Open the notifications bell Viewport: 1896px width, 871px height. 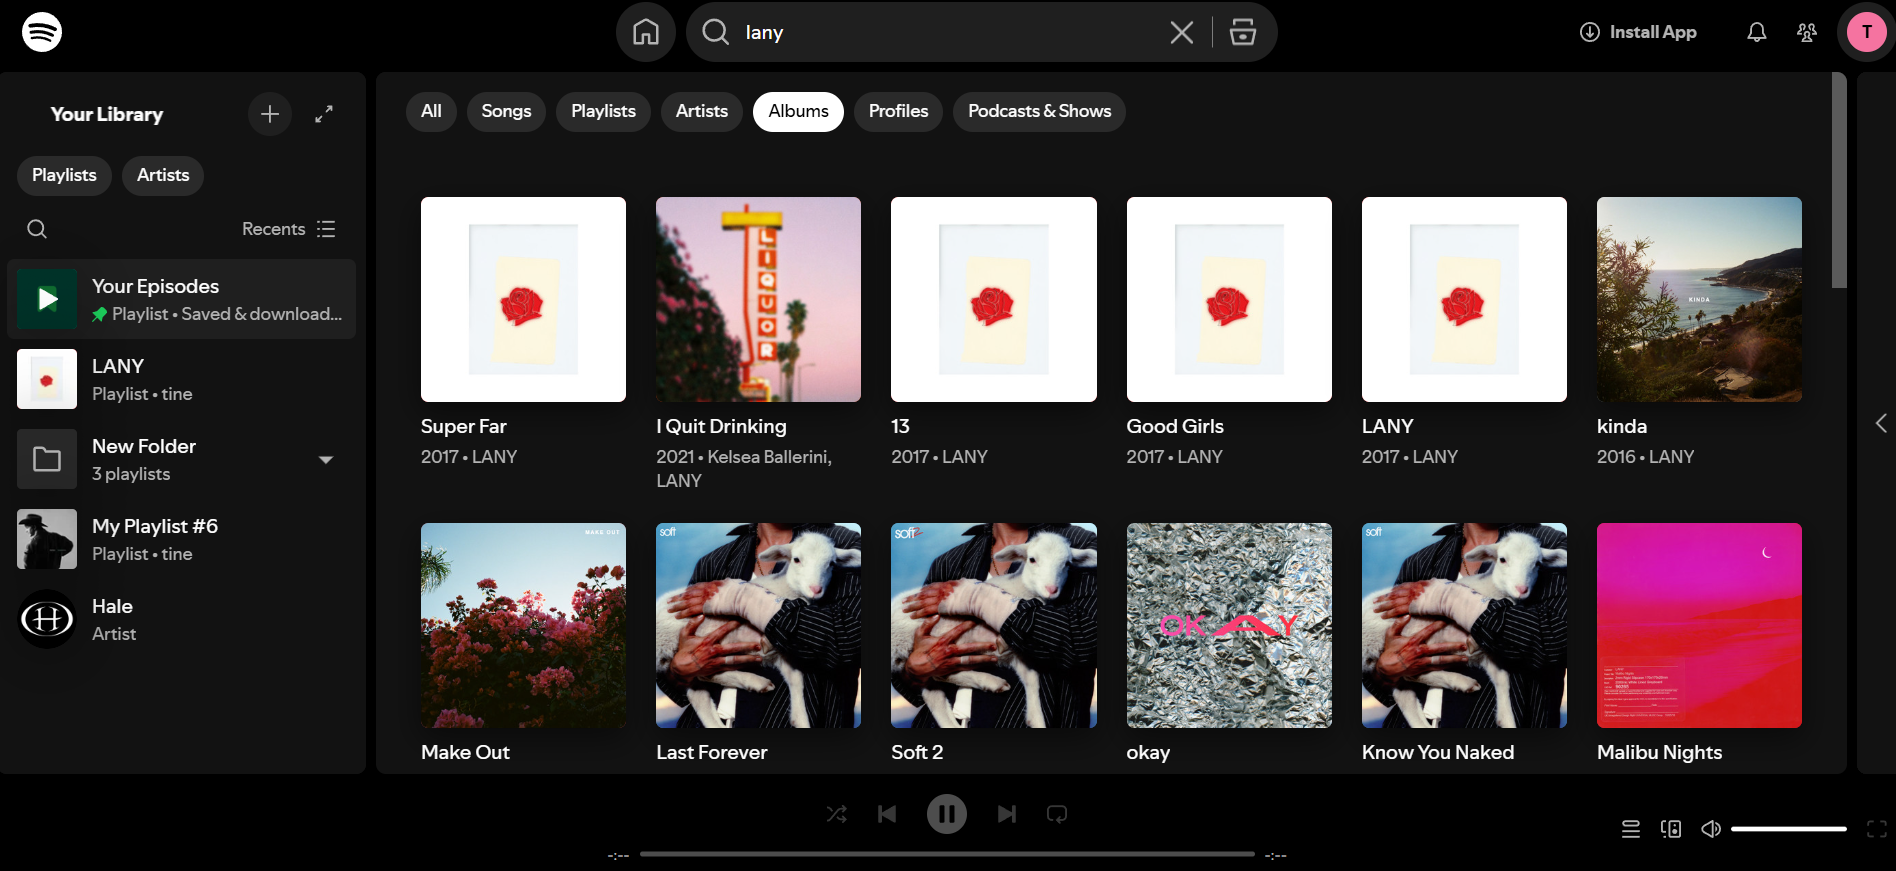tap(1757, 32)
